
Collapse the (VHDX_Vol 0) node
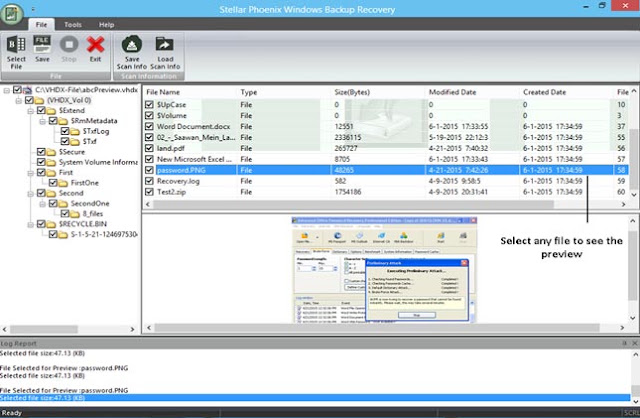(x=18, y=100)
